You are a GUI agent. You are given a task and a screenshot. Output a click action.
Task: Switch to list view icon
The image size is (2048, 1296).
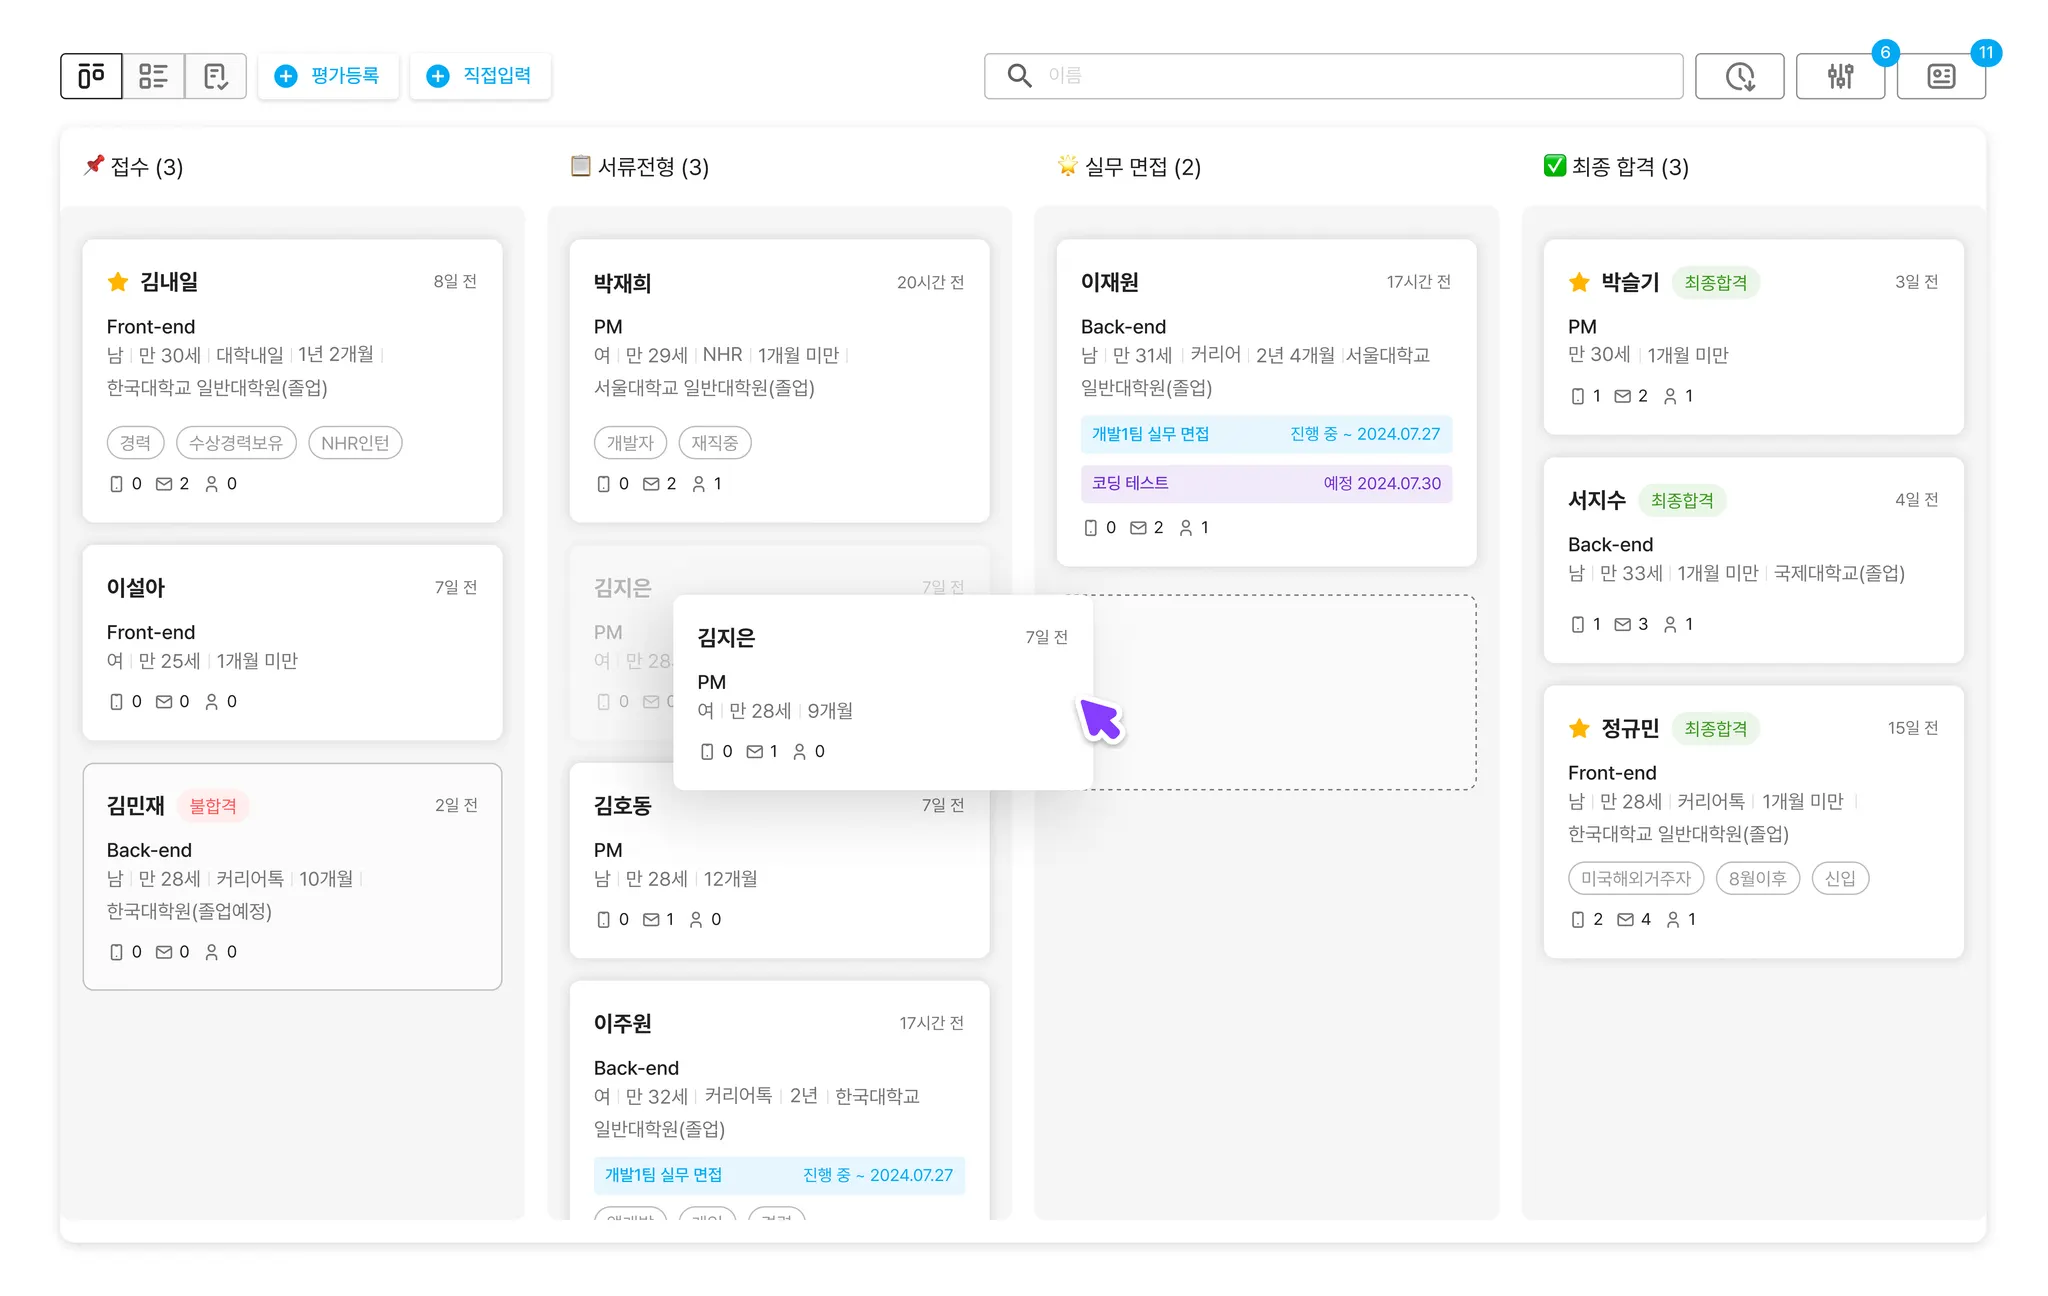pyautogui.click(x=153, y=76)
